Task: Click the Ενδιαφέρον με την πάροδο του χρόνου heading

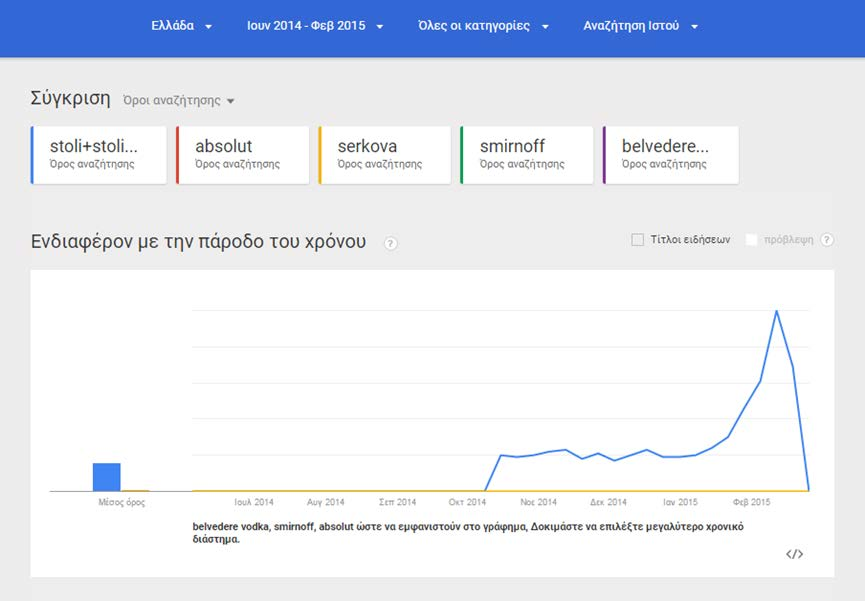Action: 198,242
